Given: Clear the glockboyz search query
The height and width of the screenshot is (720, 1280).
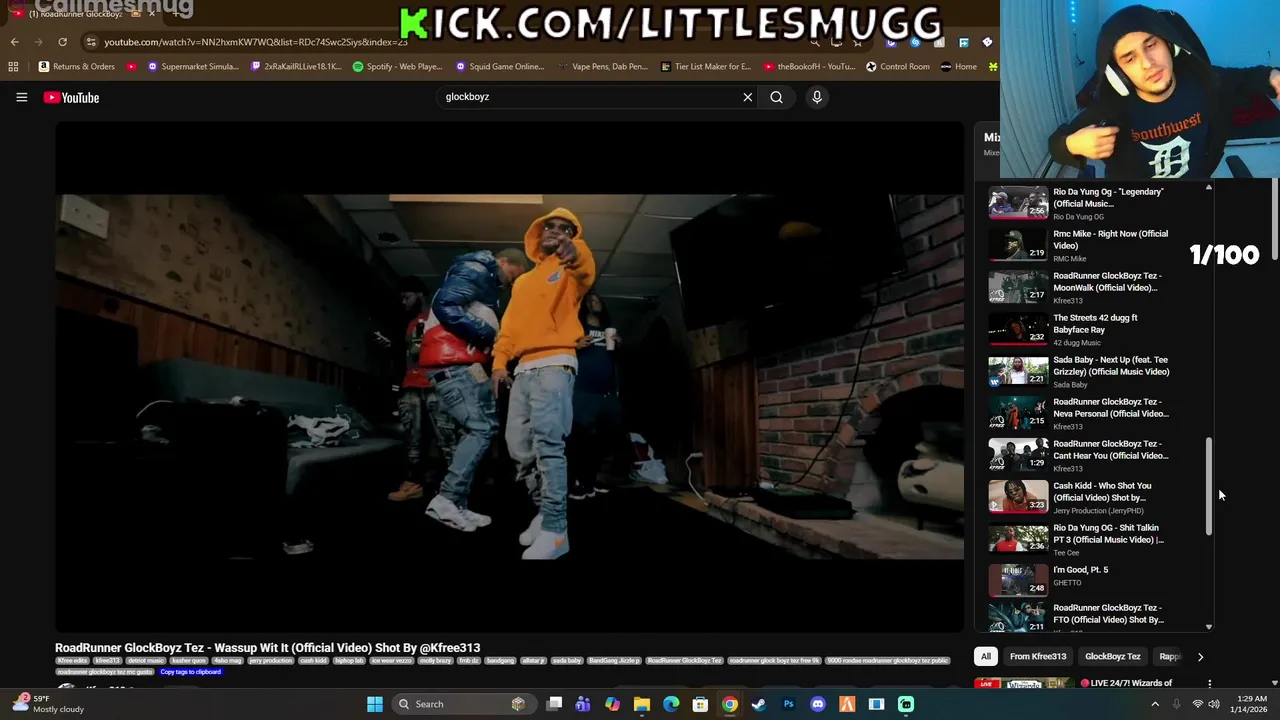Looking at the screenshot, I should tap(747, 97).
